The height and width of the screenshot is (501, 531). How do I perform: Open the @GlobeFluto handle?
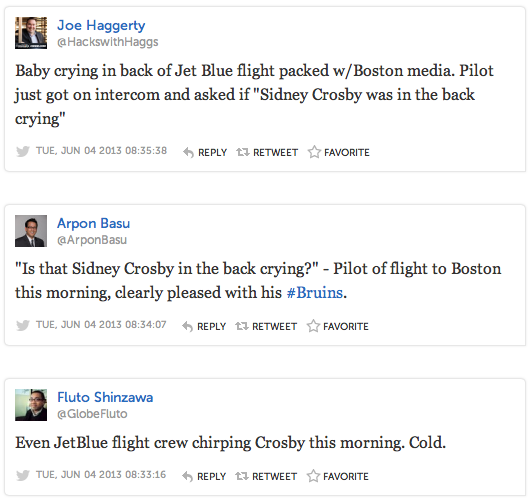92,414
